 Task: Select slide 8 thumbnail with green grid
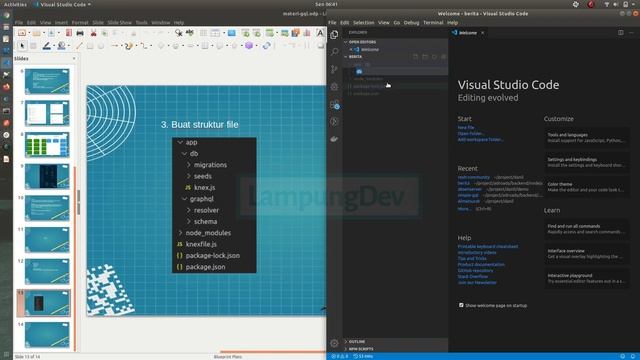[x=47, y=145]
